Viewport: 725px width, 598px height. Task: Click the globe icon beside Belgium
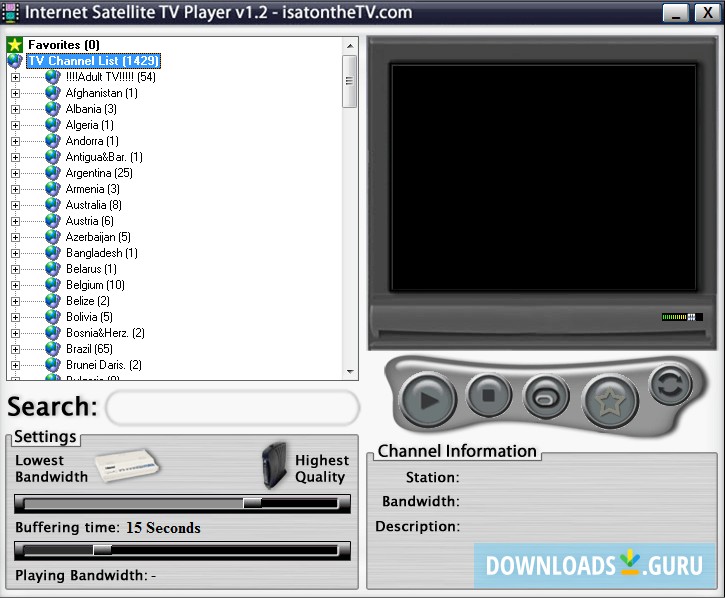[x=53, y=284]
